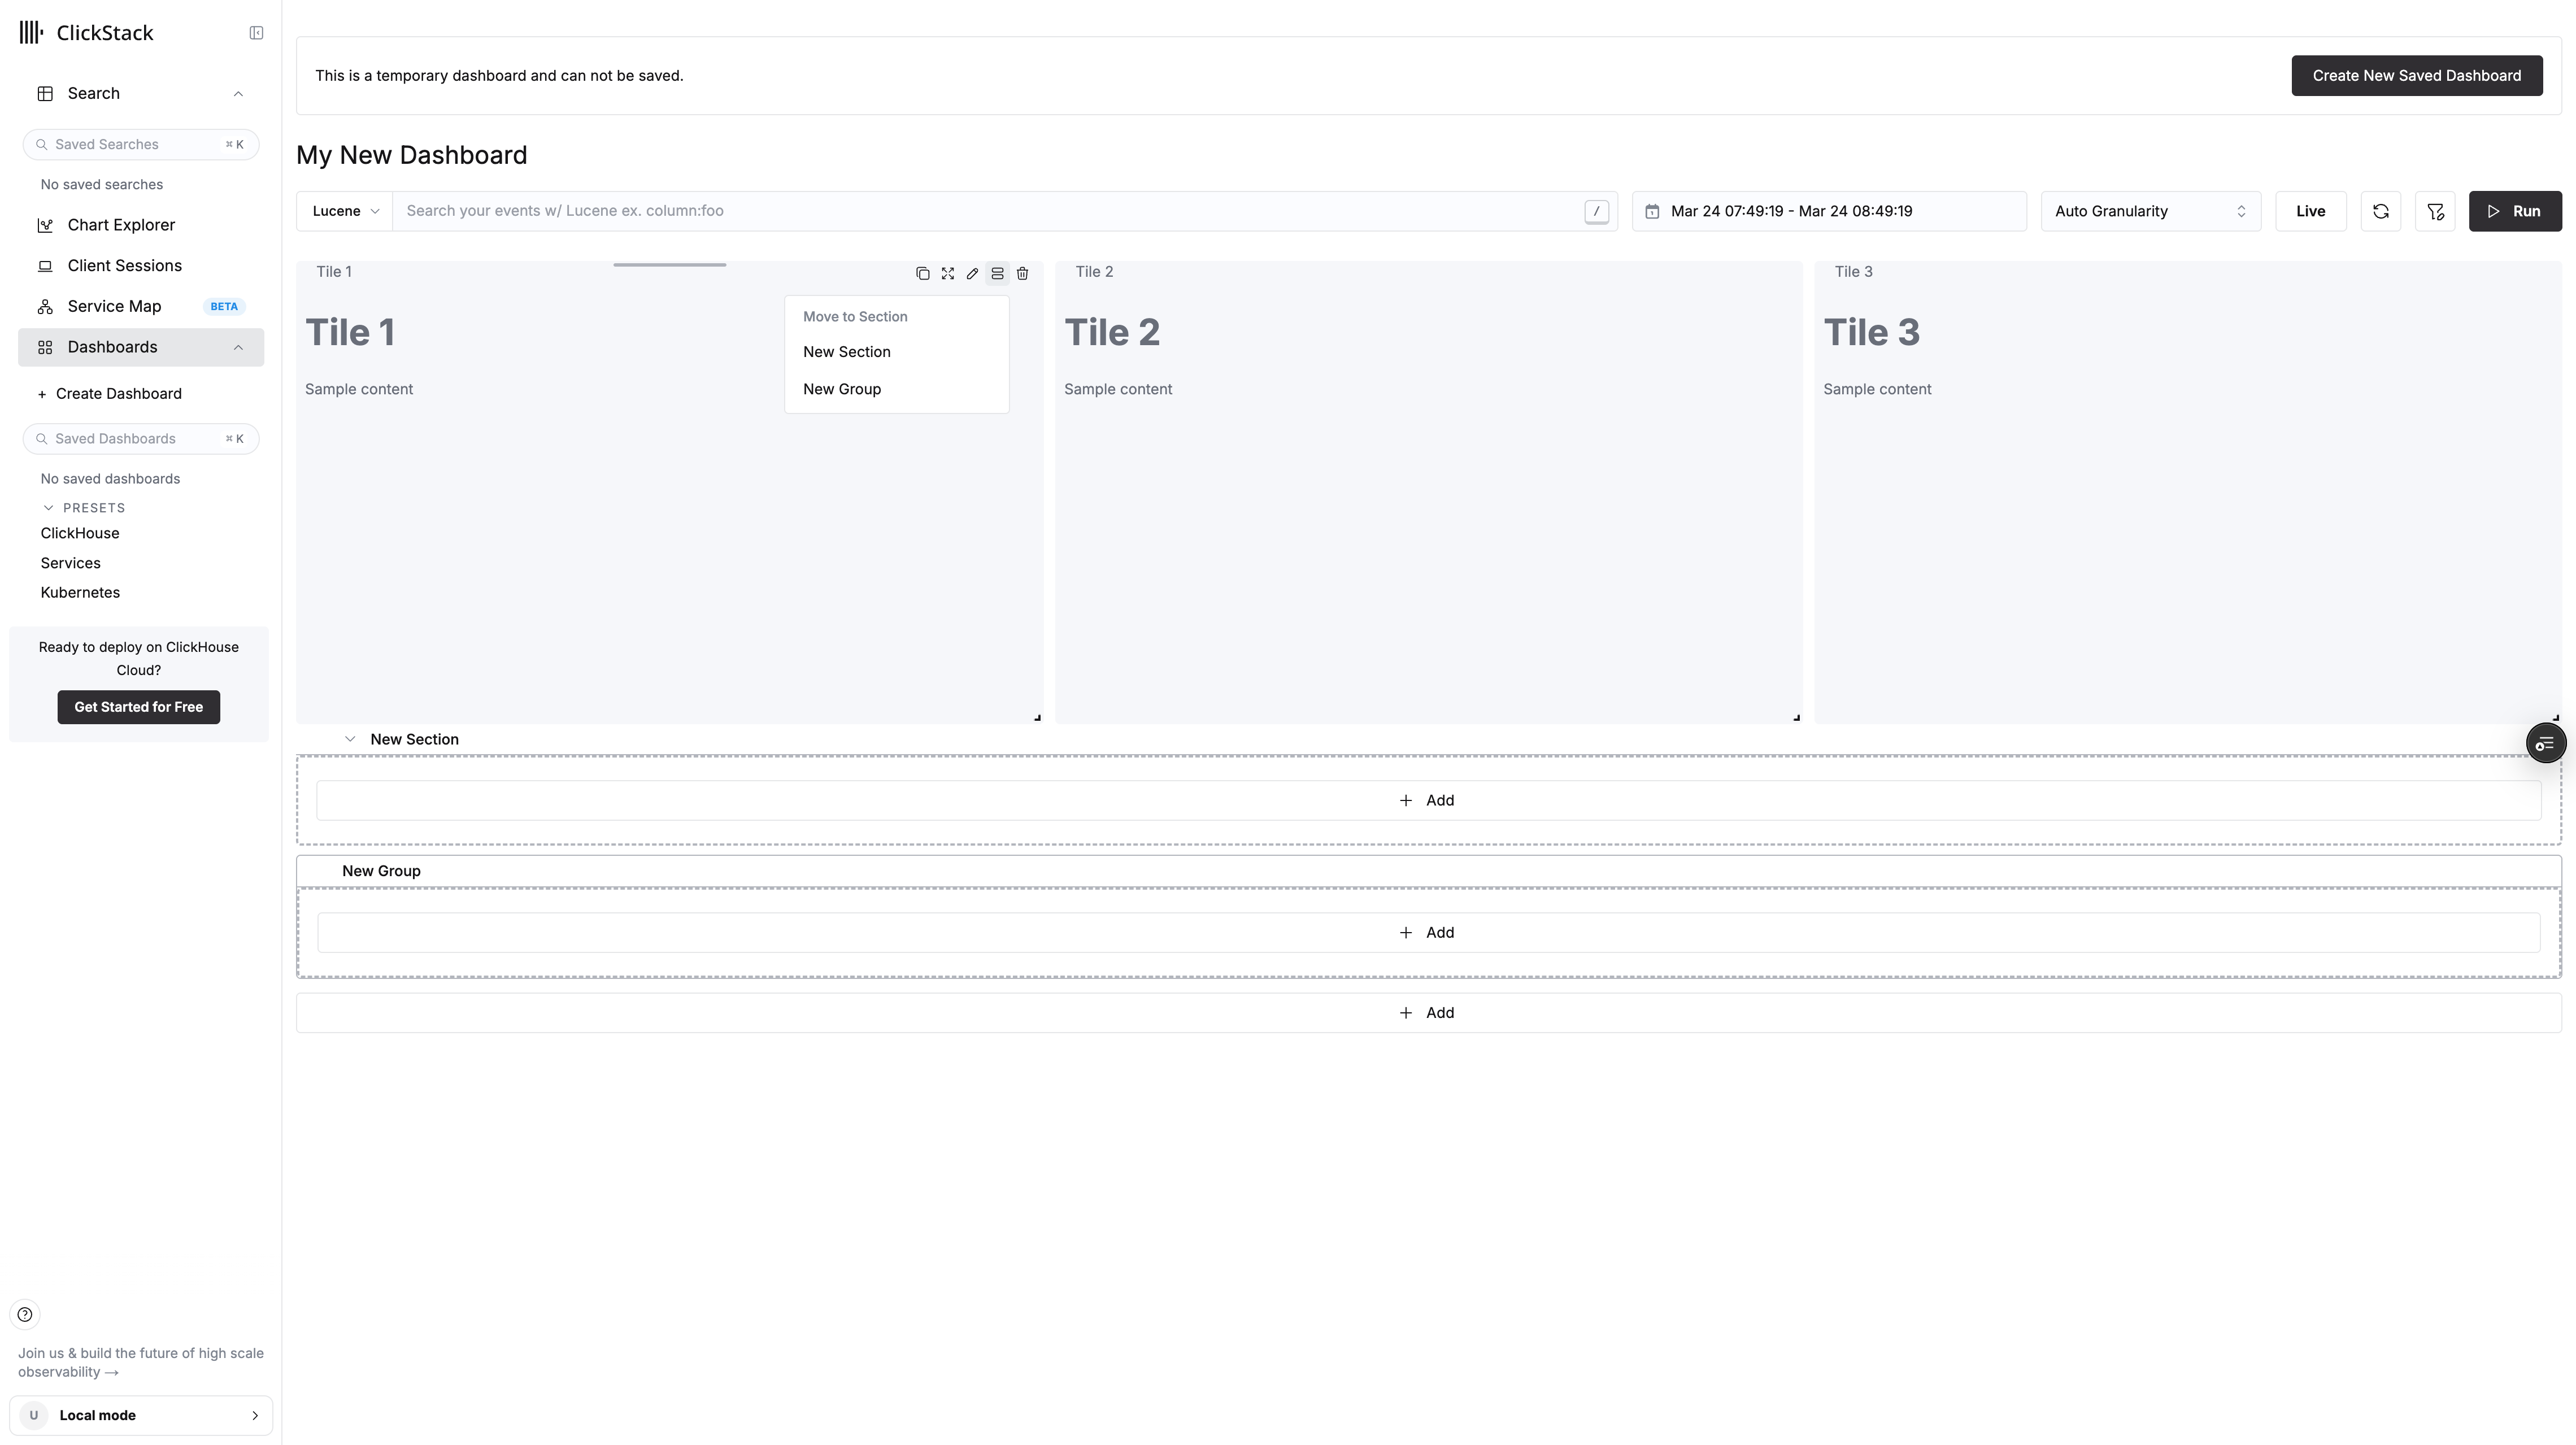Toggle Live mode
The image size is (2576, 1445).
point(2310,211)
